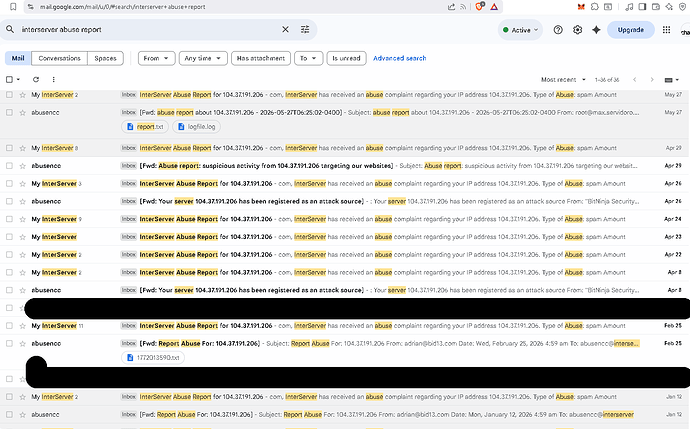Screen dimensions: 690x429
Task: Switch to the Spaces tab
Action: coord(105,58)
